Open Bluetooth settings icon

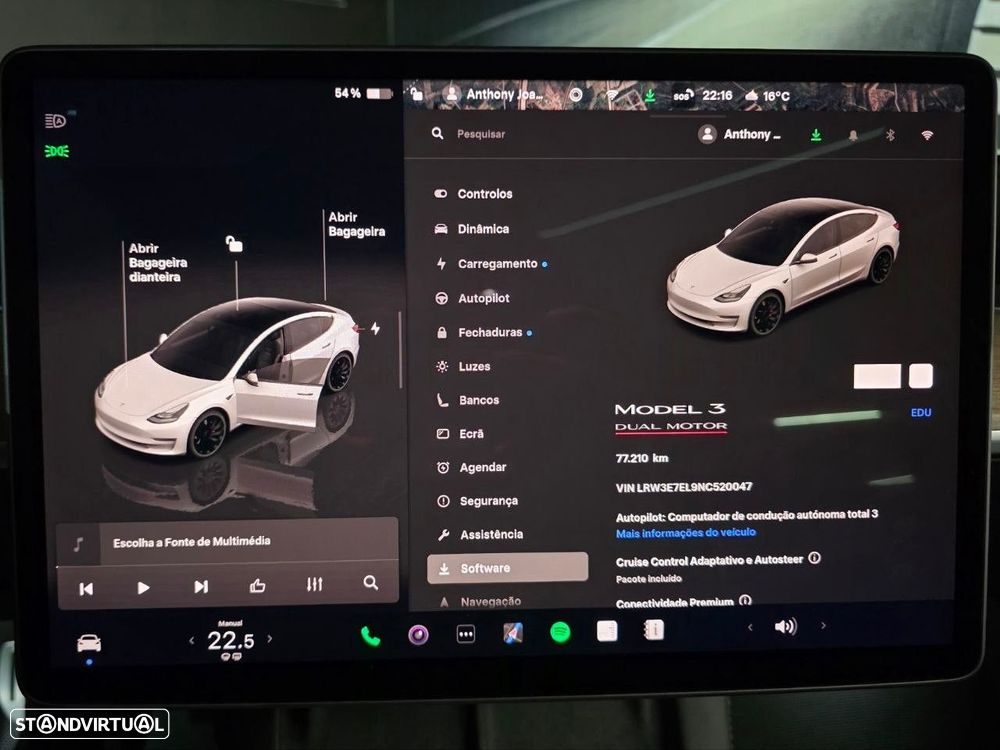point(890,135)
